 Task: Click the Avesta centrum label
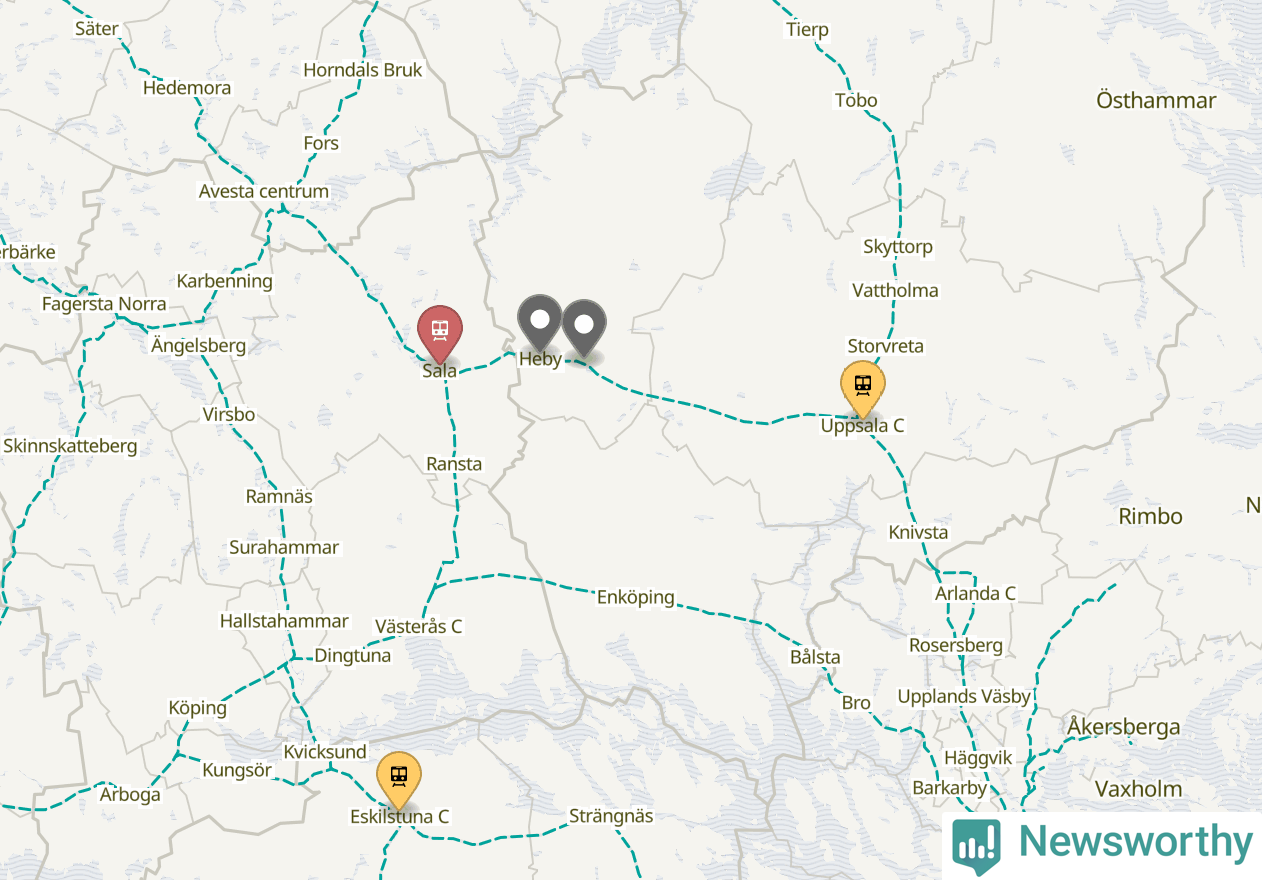(x=264, y=191)
